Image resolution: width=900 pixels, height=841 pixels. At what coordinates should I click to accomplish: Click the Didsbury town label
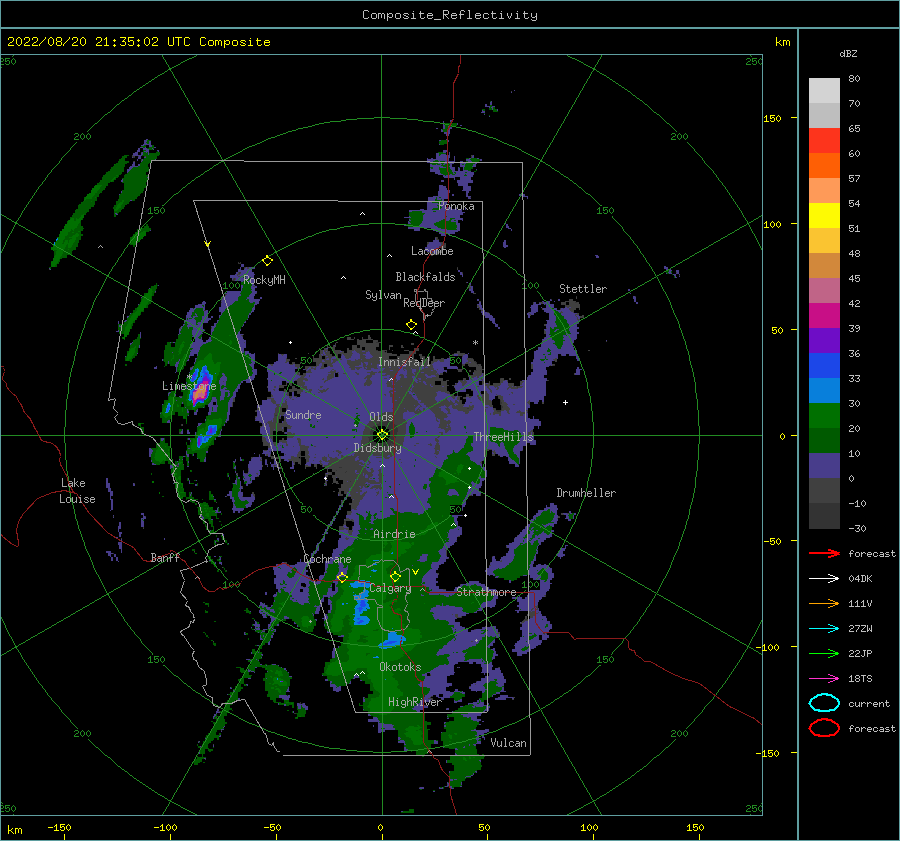click(377, 448)
